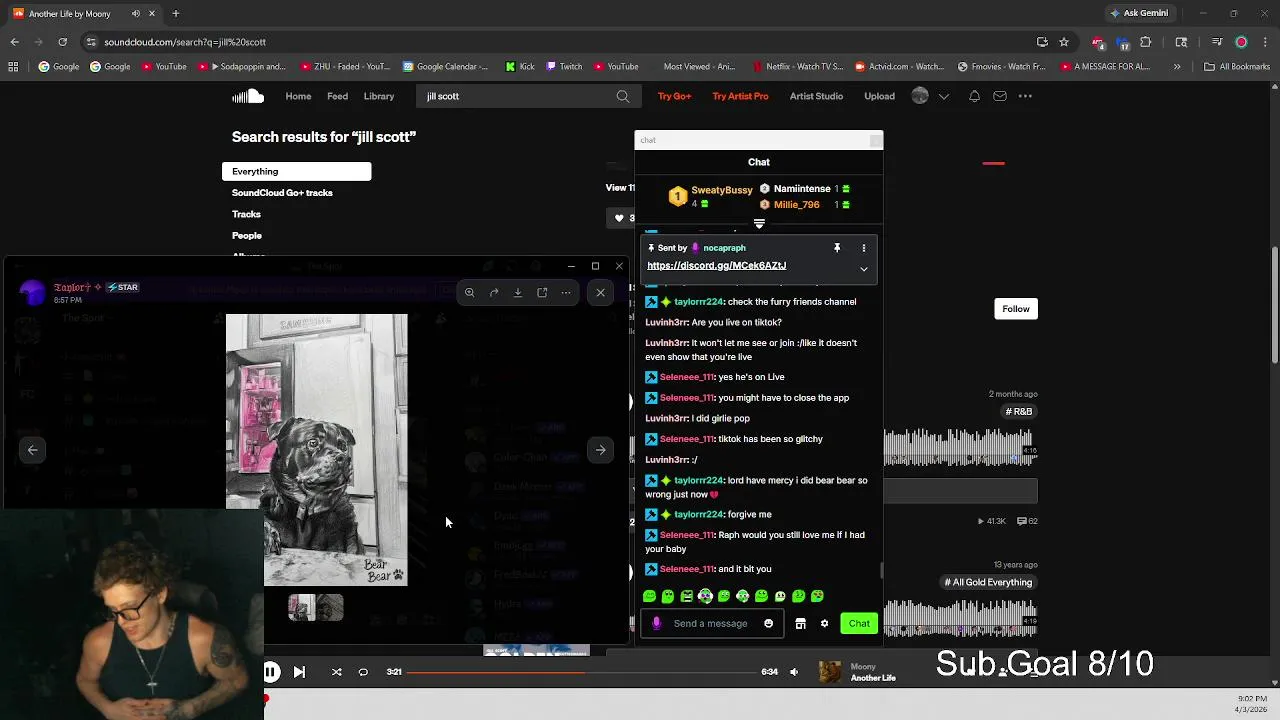Screen dimensions: 1280x720
Task: Open the Chrome apps grid bookmark
Action: pos(13,67)
